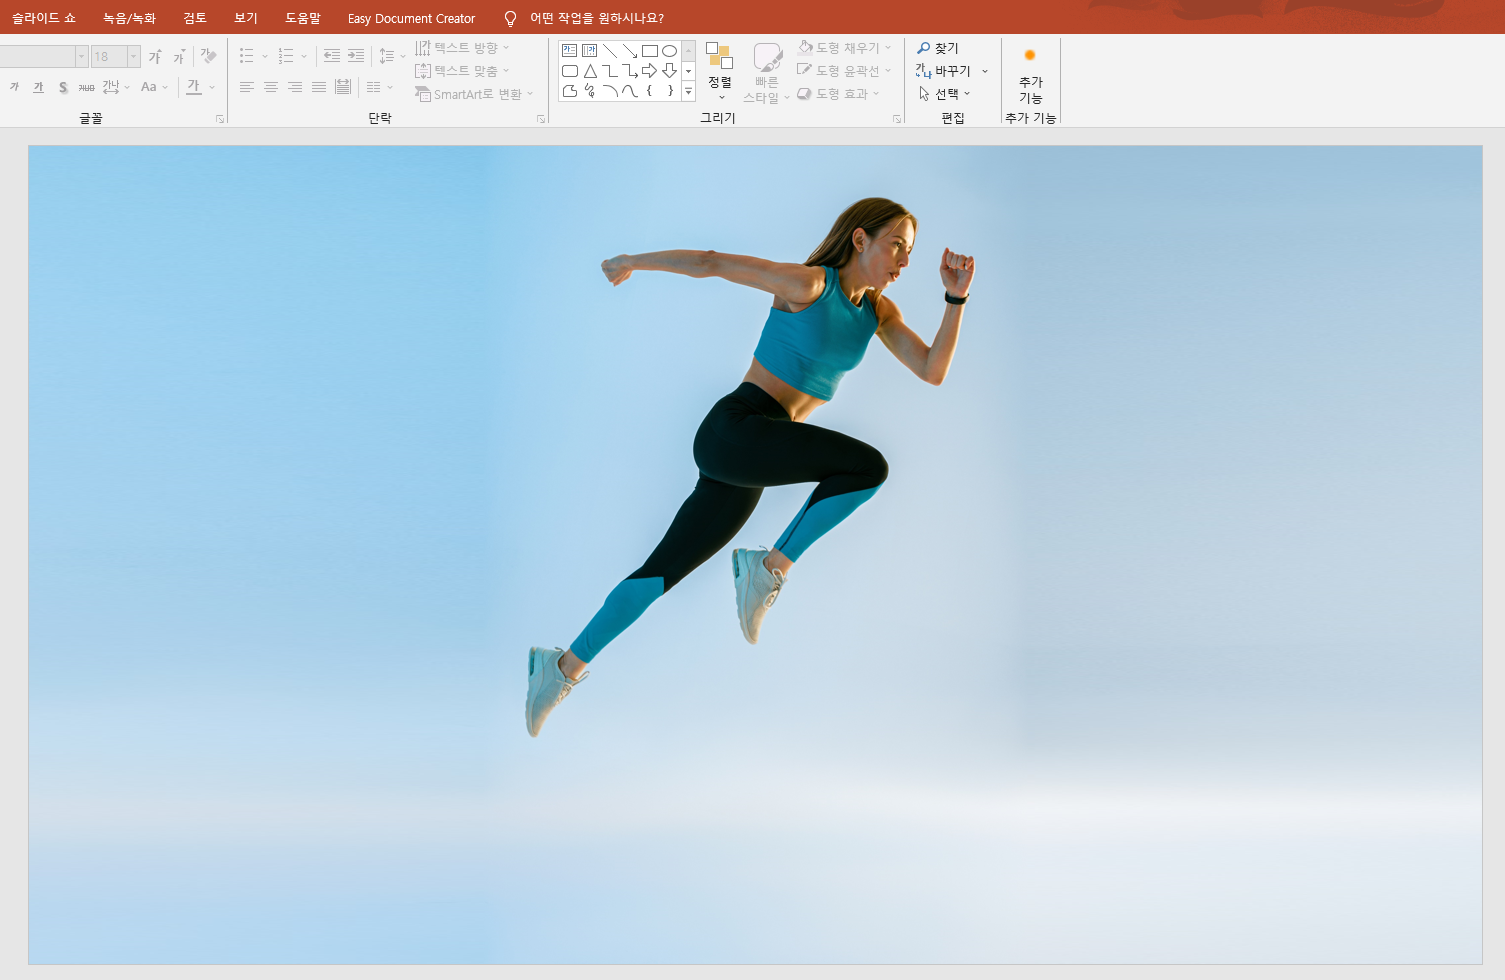The height and width of the screenshot is (980, 1505).
Task: Click the '어떤 작업을 원하시나요?' search box
Action: click(x=597, y=18)
